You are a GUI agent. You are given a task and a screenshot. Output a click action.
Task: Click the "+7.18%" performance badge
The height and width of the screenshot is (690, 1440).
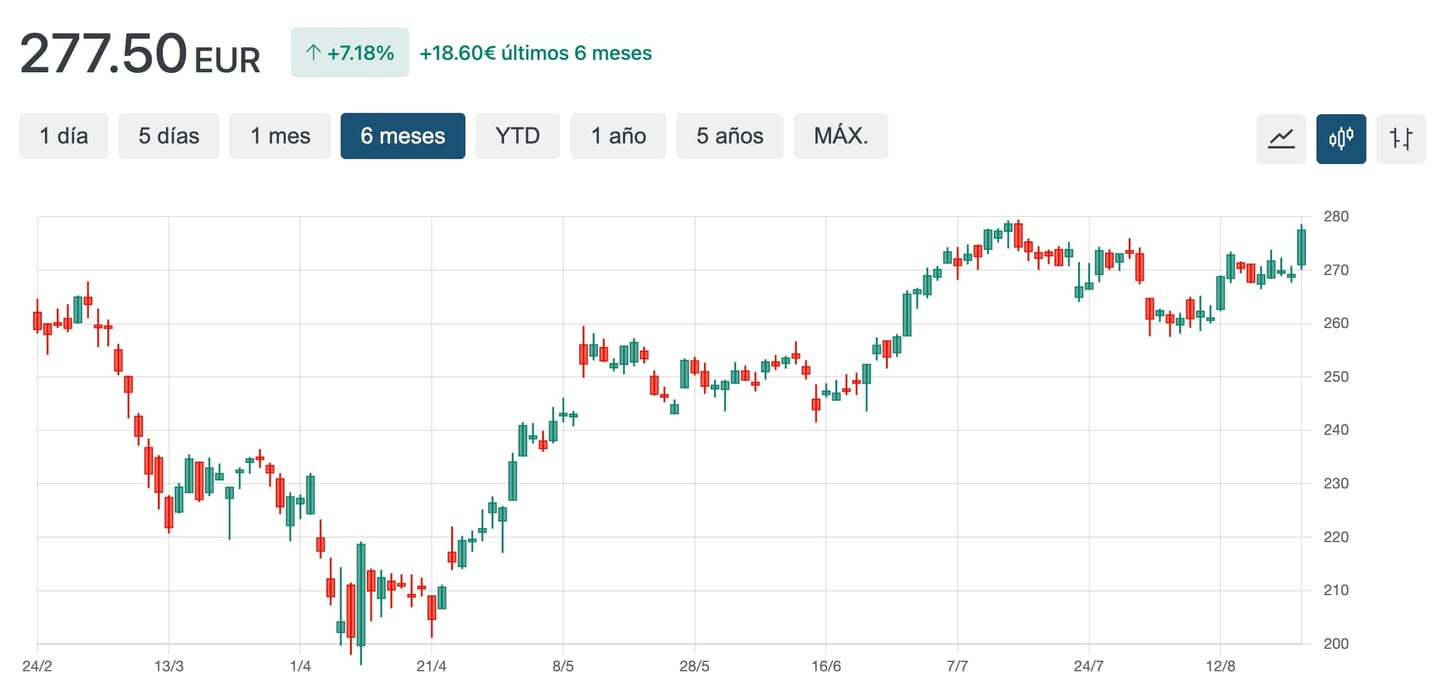pos(349,51)
